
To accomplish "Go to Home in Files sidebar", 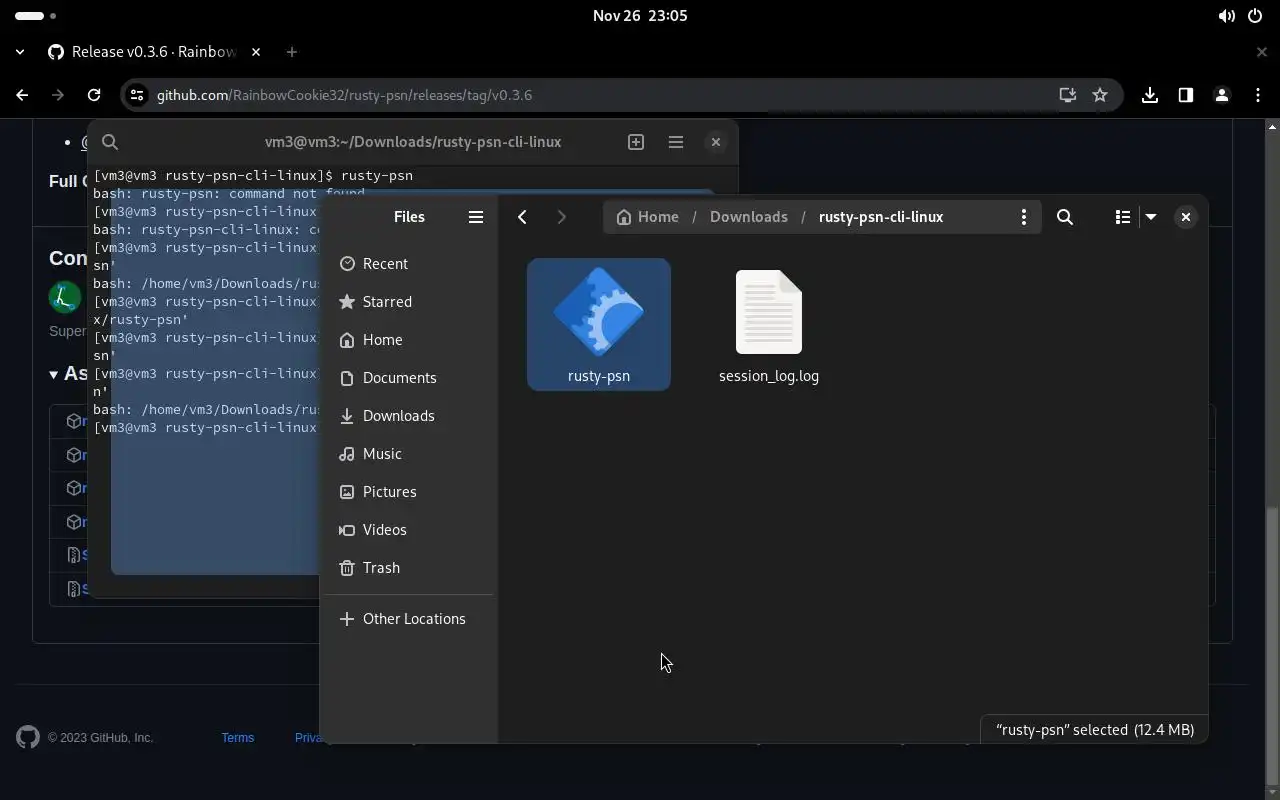I will click(x=410, y=340).
